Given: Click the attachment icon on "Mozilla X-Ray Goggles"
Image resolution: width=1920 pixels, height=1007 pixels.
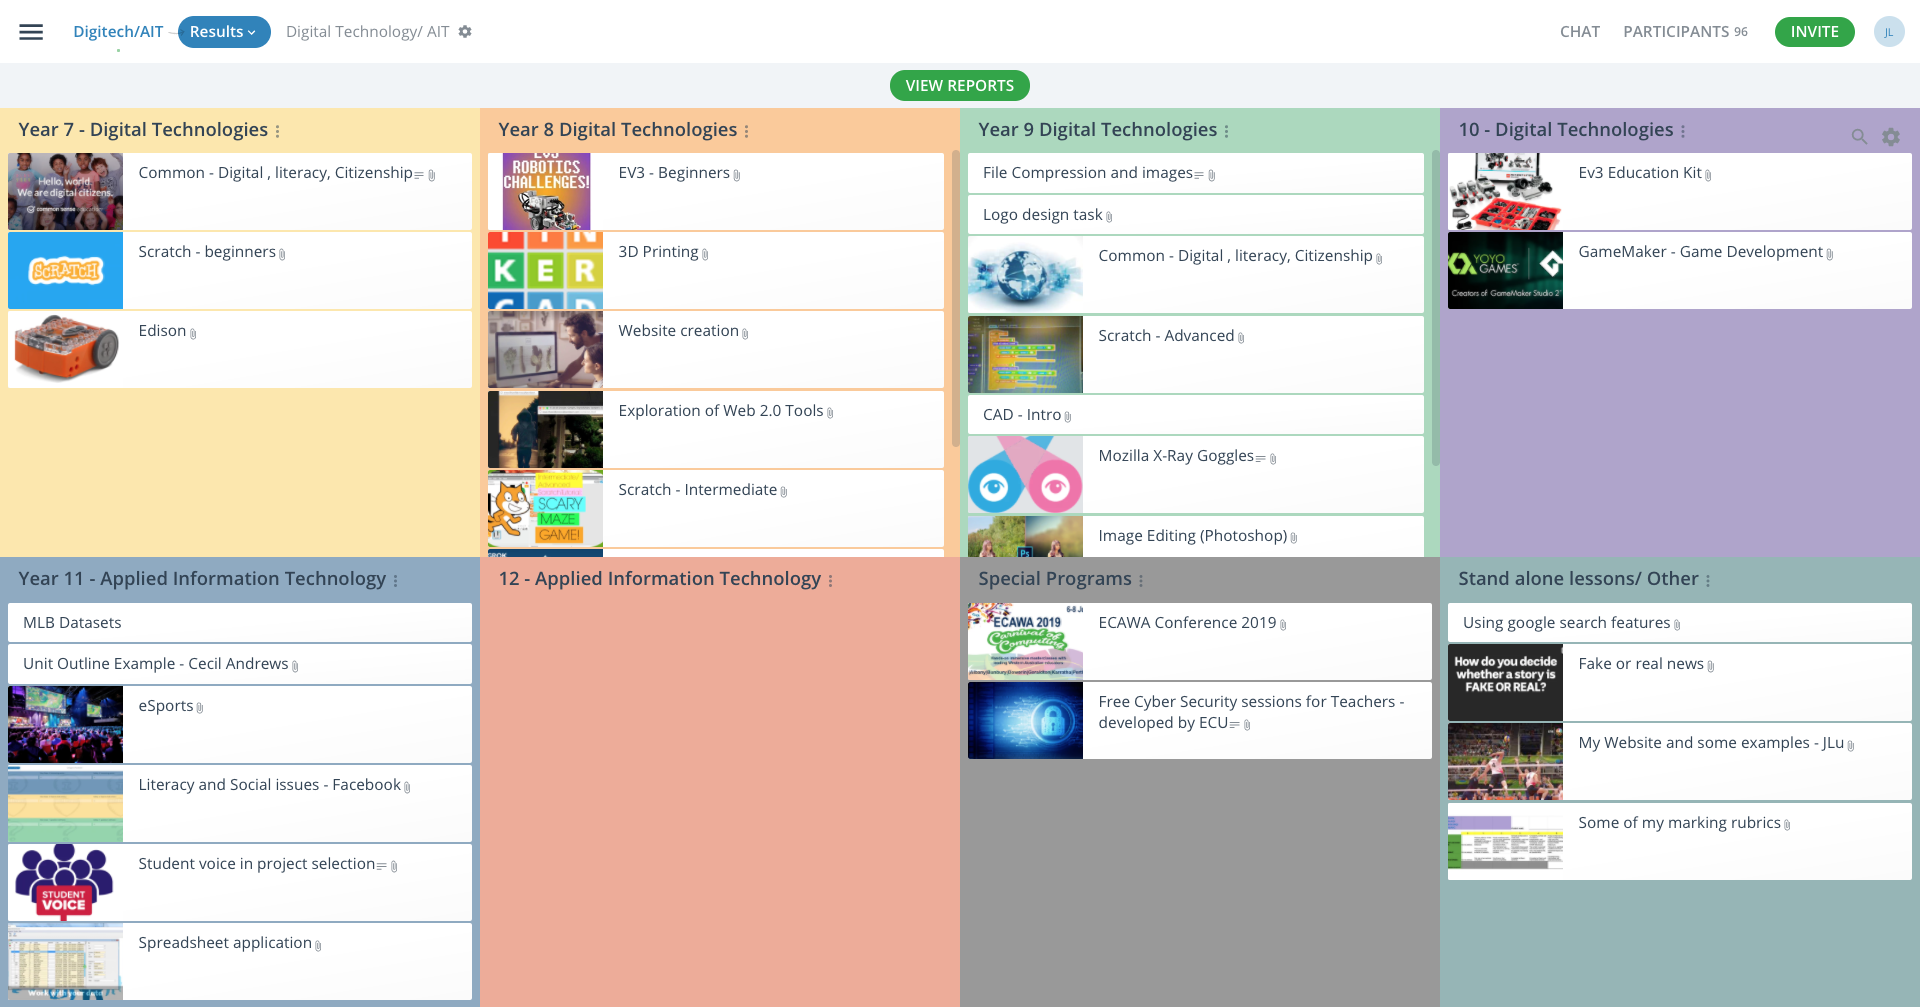Looking at the screenshot, I should click(x=1273, y=458).
